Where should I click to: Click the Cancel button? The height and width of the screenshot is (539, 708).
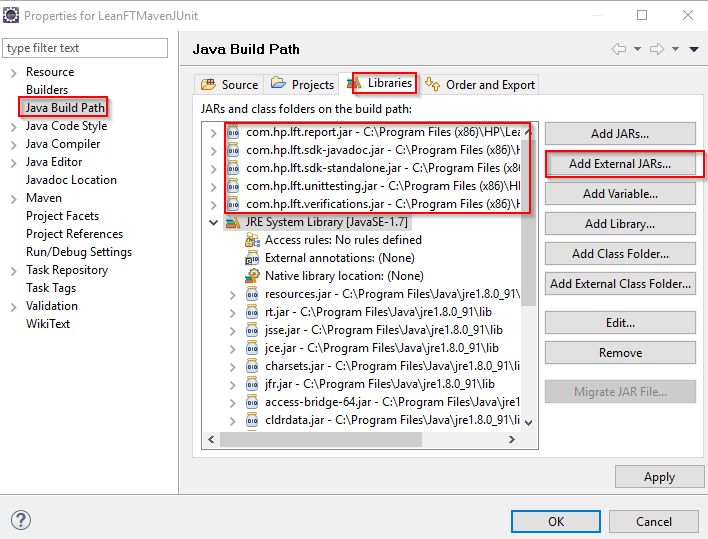click(654, 522)
